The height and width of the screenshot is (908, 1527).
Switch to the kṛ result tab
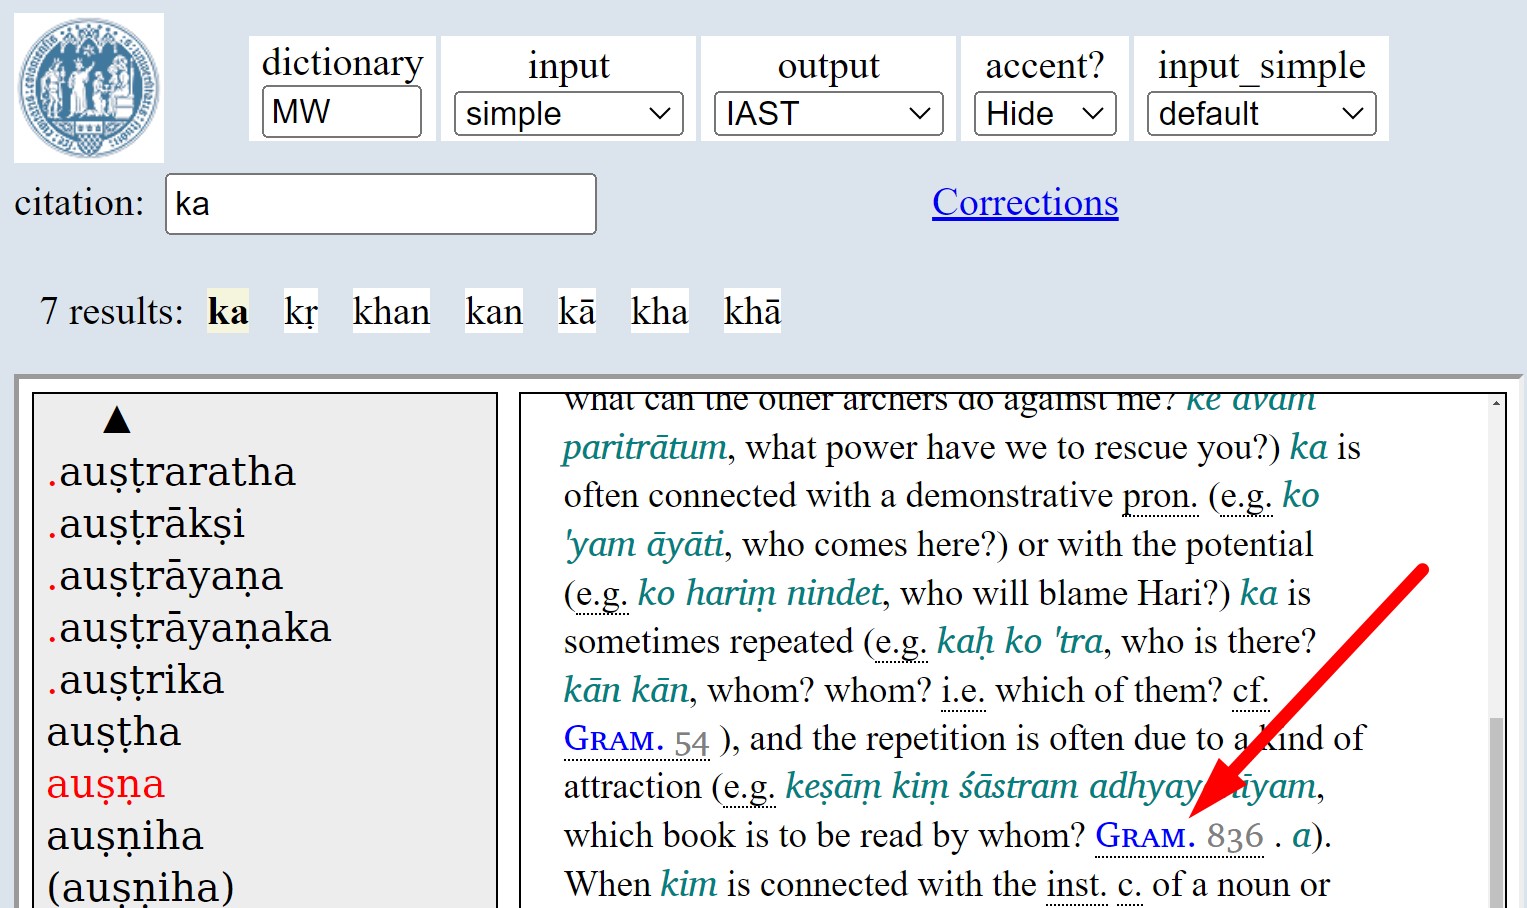(300, 311)
